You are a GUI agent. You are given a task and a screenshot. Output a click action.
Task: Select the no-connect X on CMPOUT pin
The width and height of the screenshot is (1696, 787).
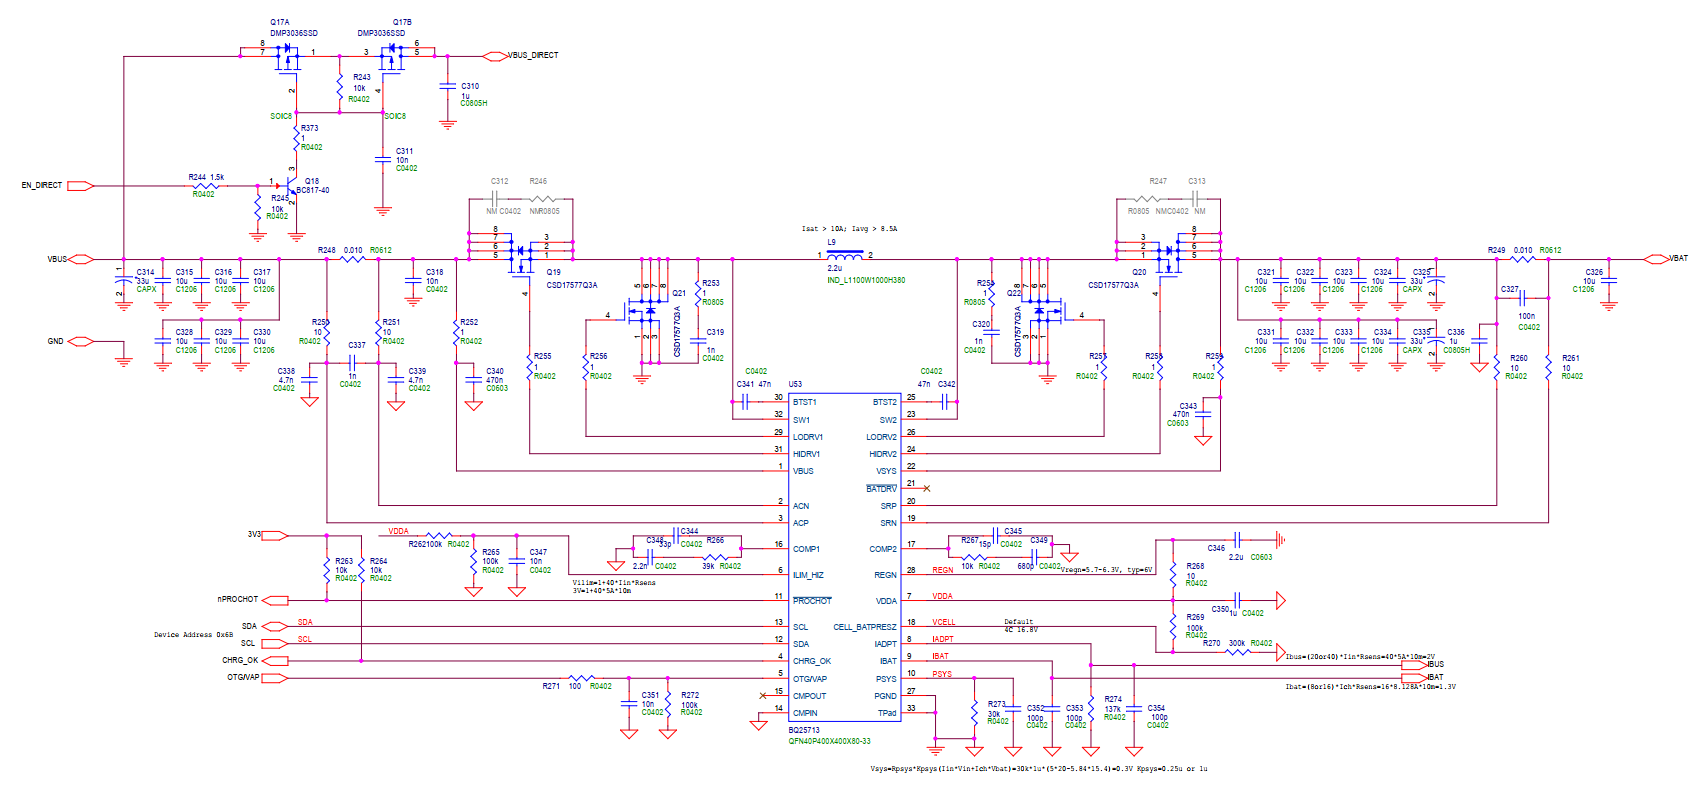[x=763, y=695]
